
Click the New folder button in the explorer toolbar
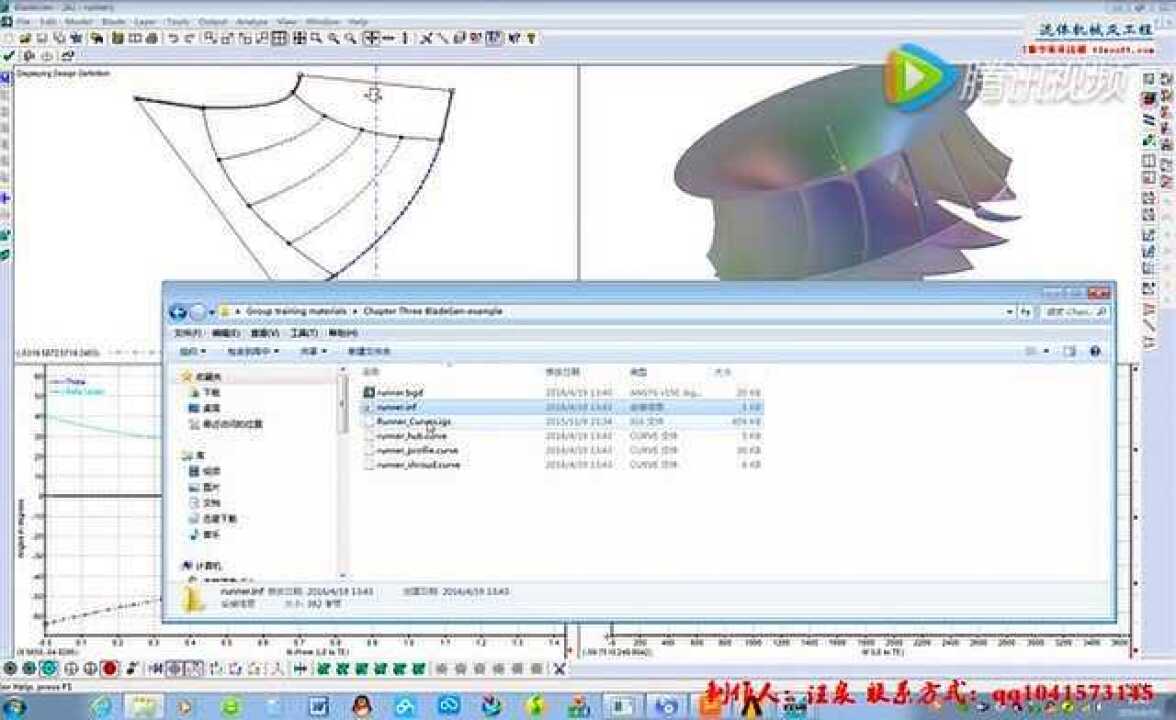pyautogui.click(x=368, y=351)
